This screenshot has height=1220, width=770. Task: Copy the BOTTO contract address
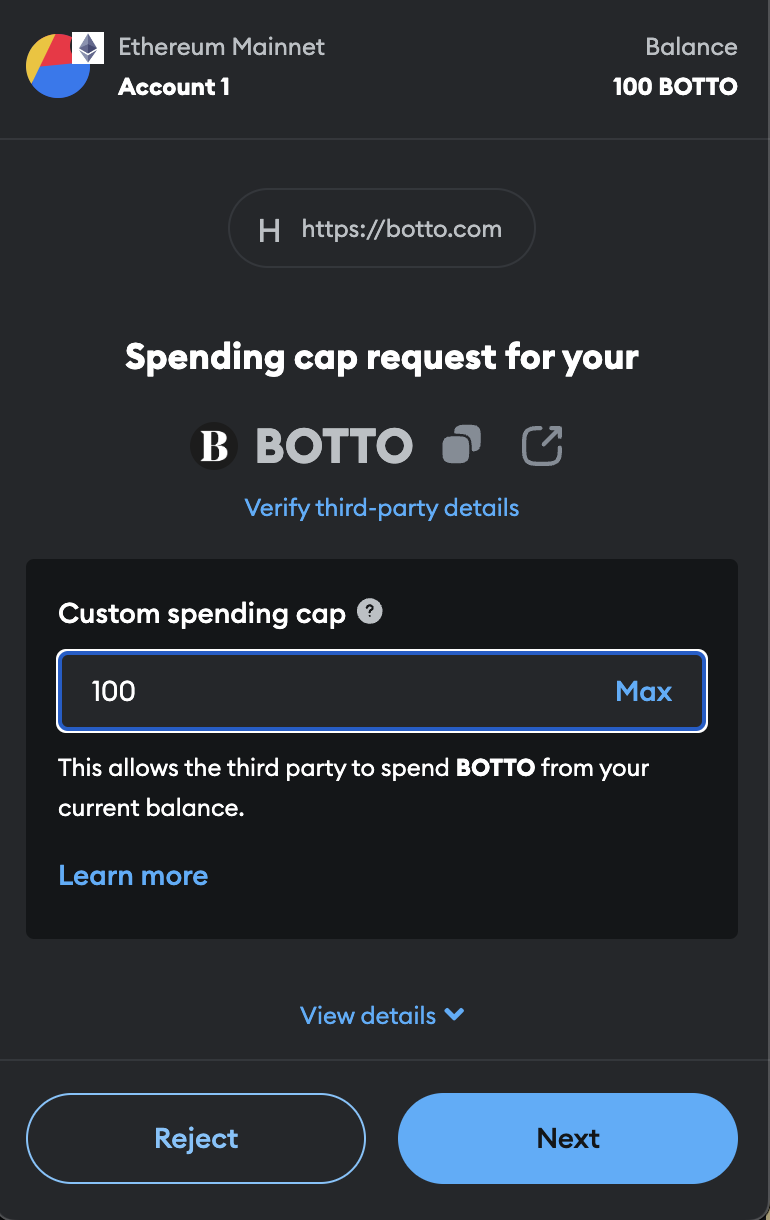pos(461,445)
